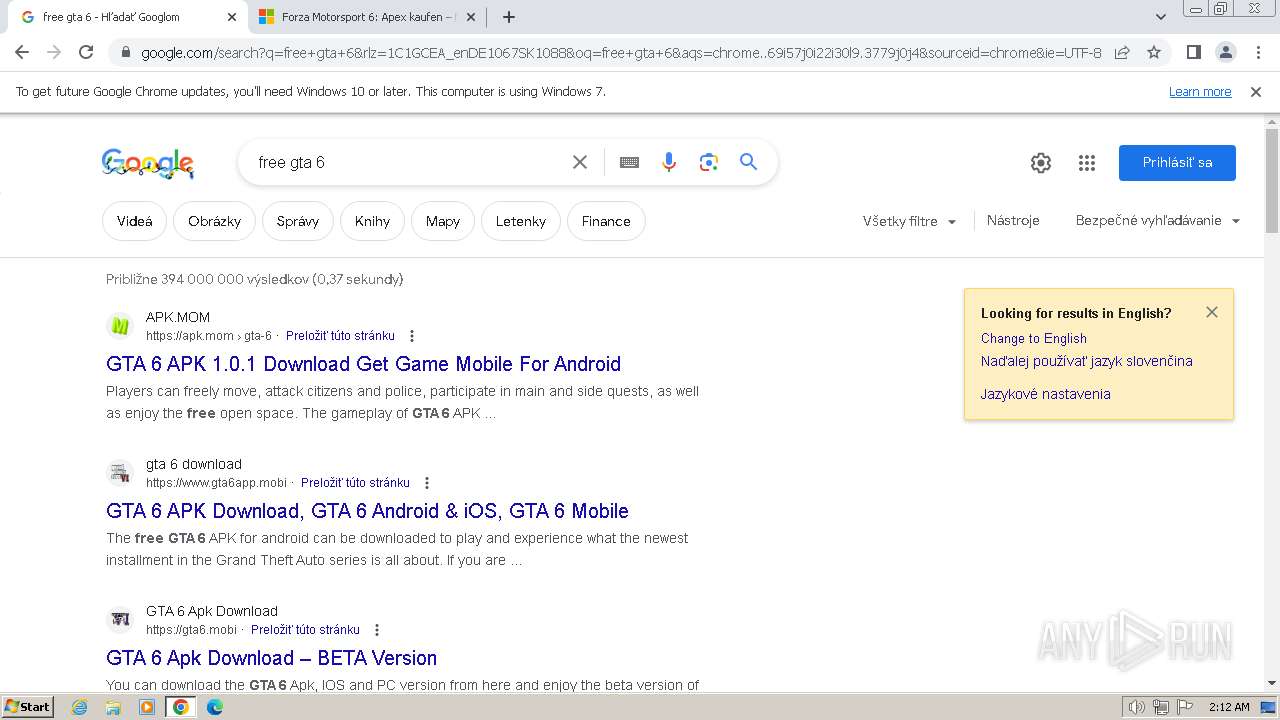
Task: Open Jazykové nastavenia language settings
Action: point(1045,394)
